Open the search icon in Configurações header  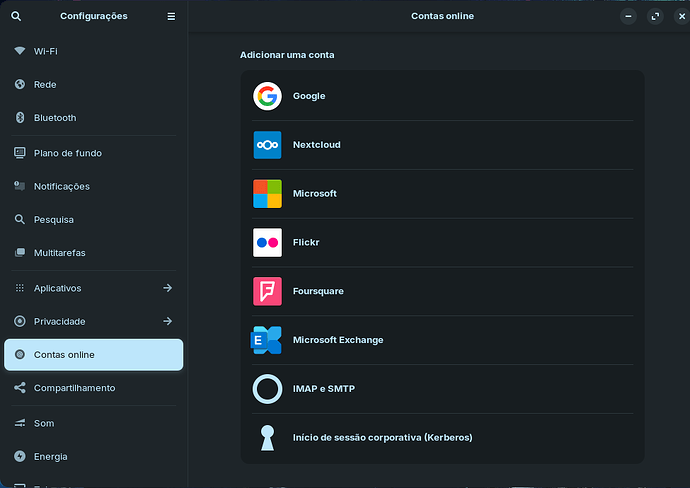point(16,16)
